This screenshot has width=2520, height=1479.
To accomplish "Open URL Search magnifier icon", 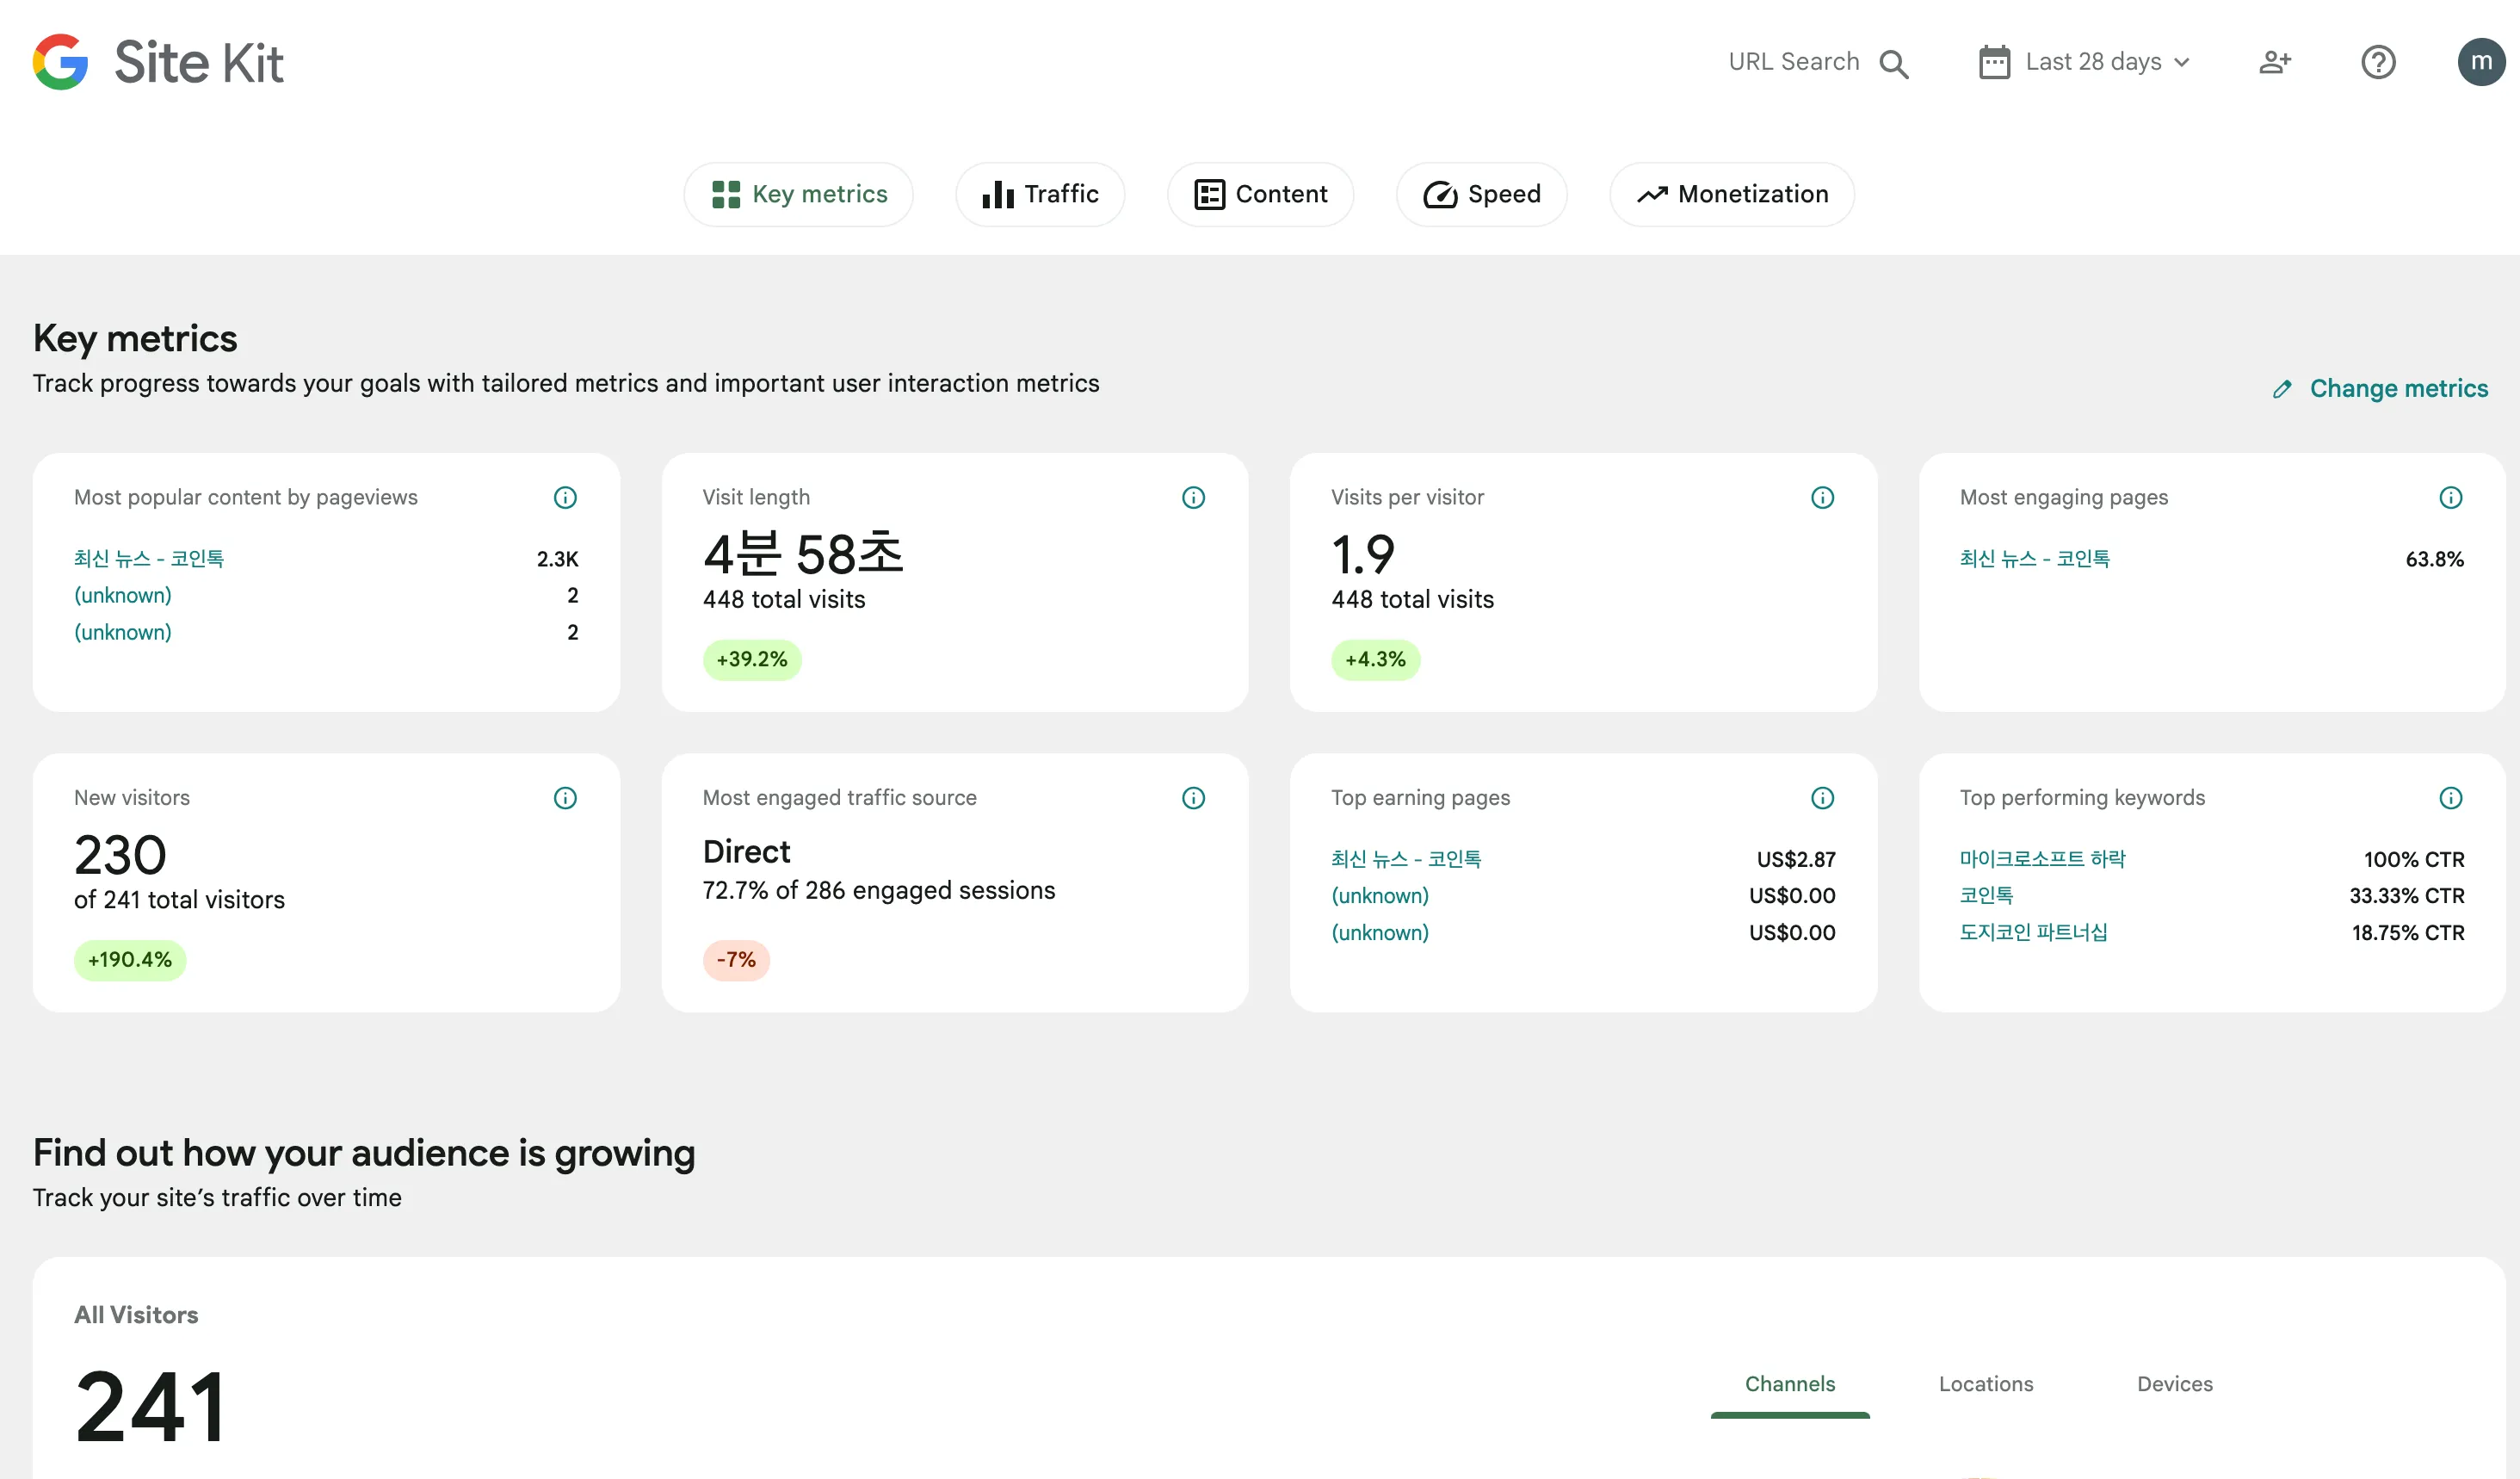I will [1893, 63].
